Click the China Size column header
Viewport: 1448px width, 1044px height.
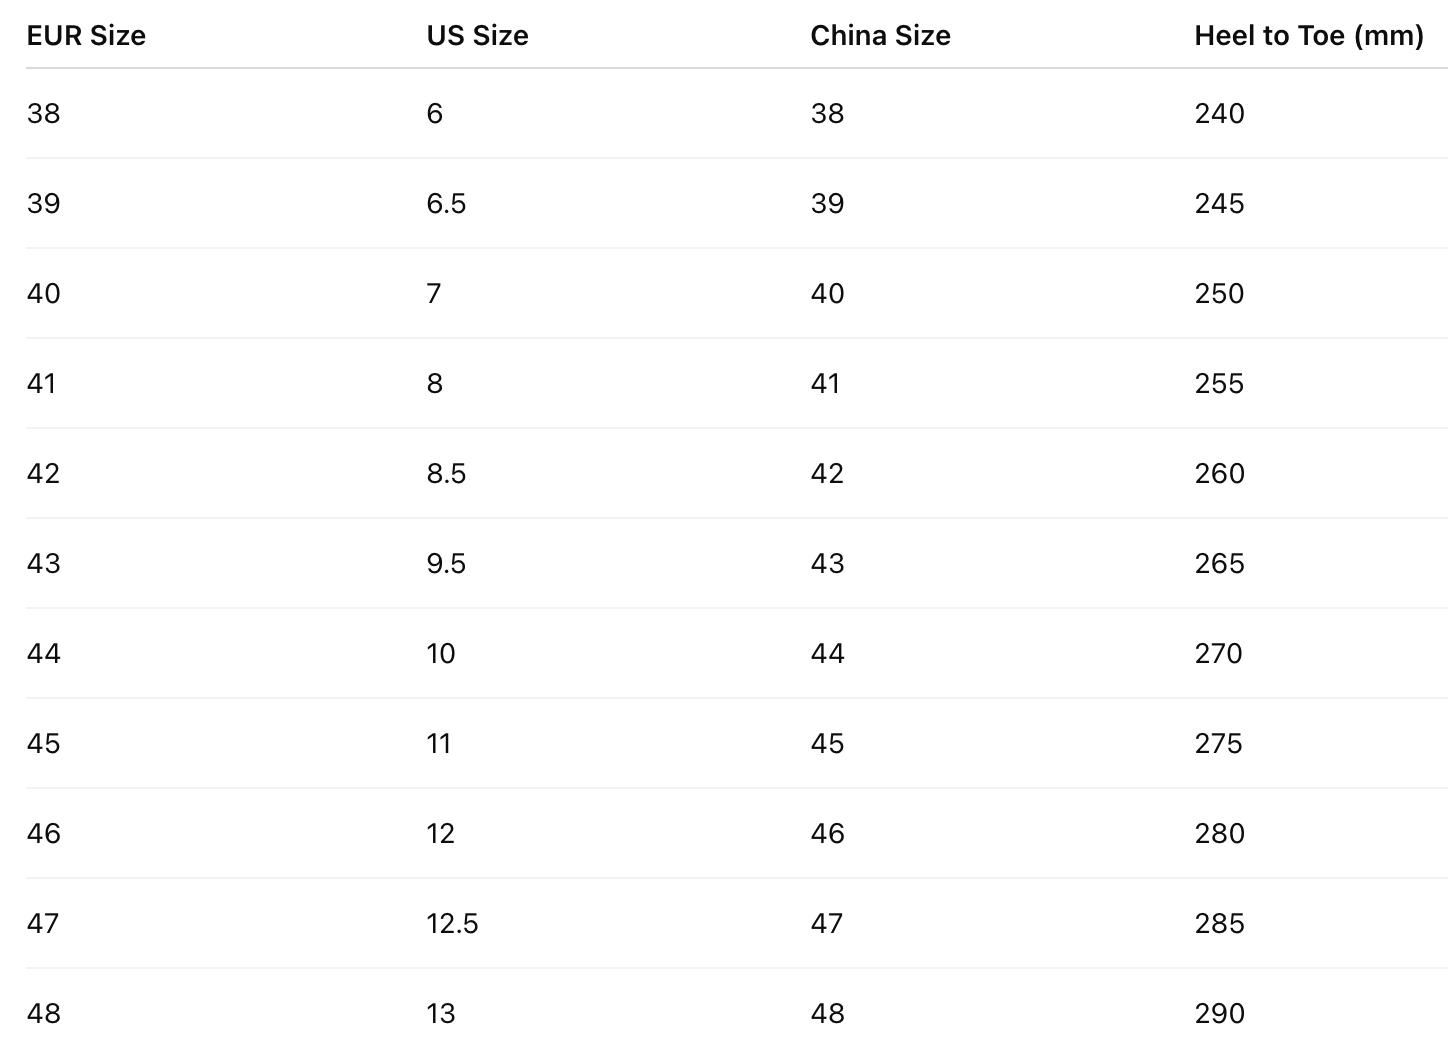(880, 36)
